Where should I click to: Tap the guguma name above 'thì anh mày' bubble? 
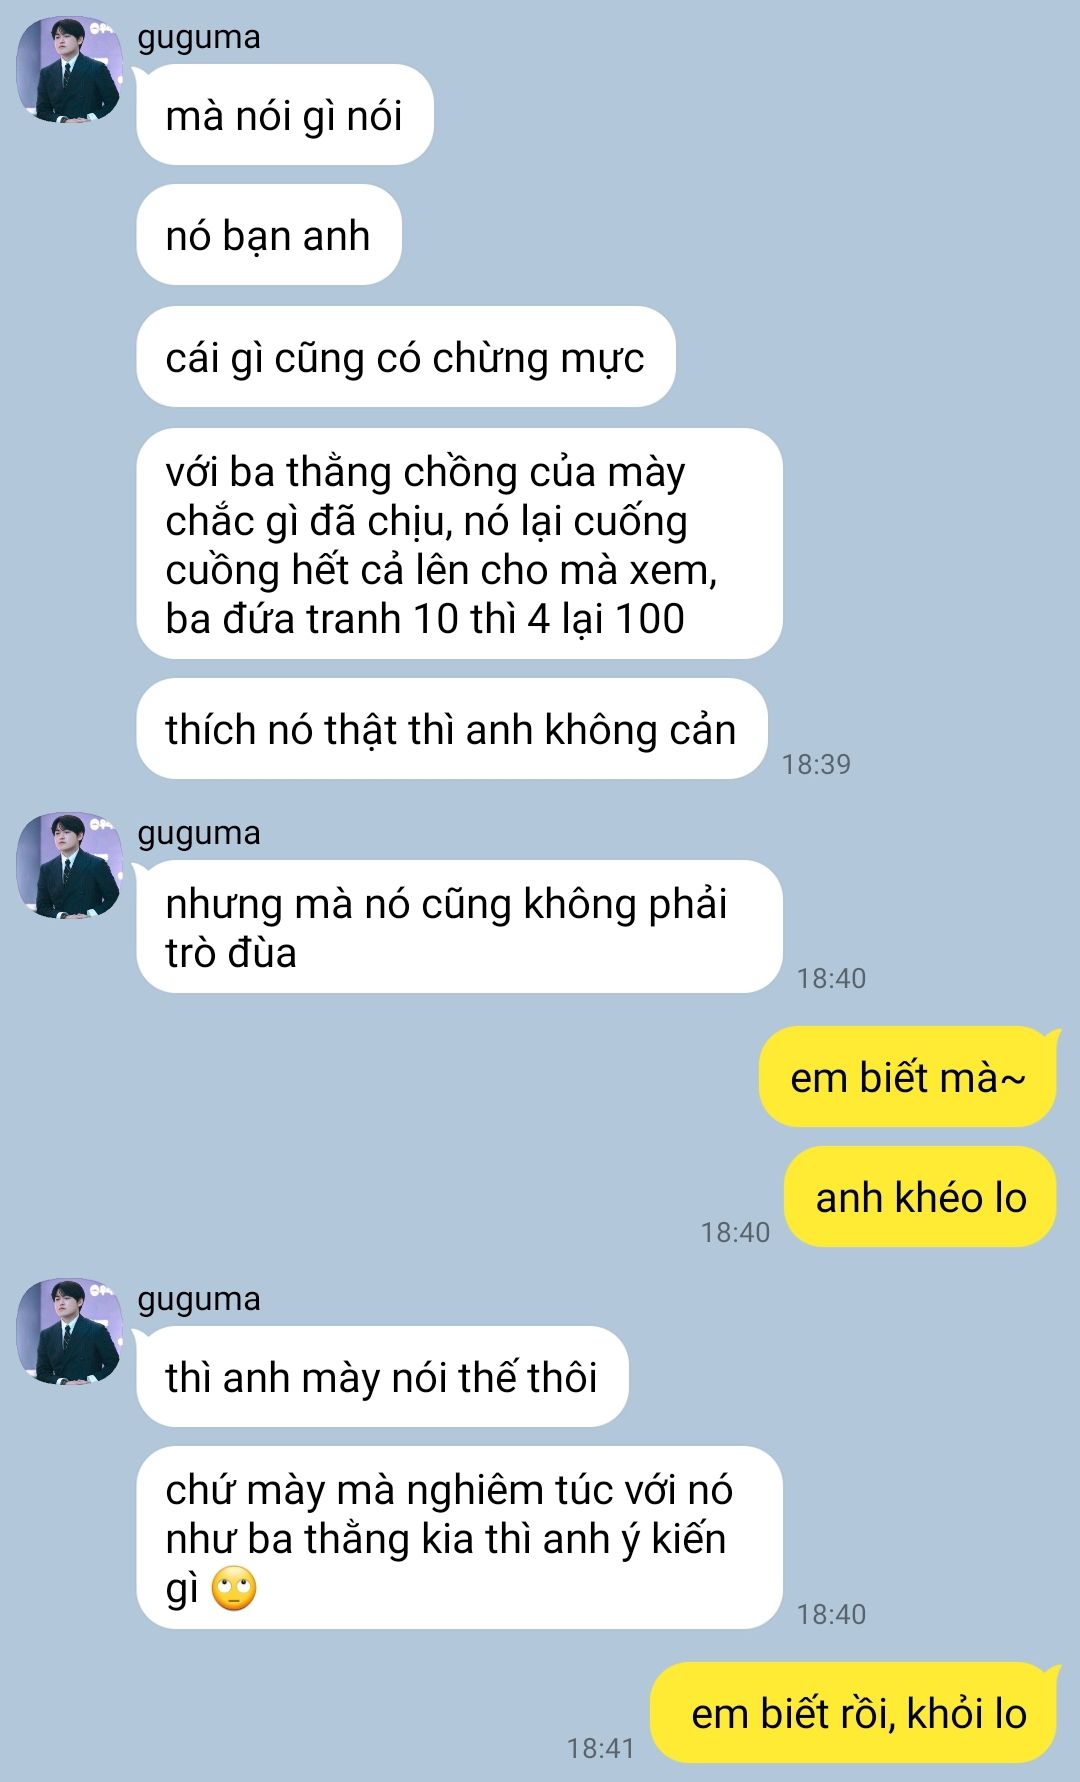(199, 1300)
